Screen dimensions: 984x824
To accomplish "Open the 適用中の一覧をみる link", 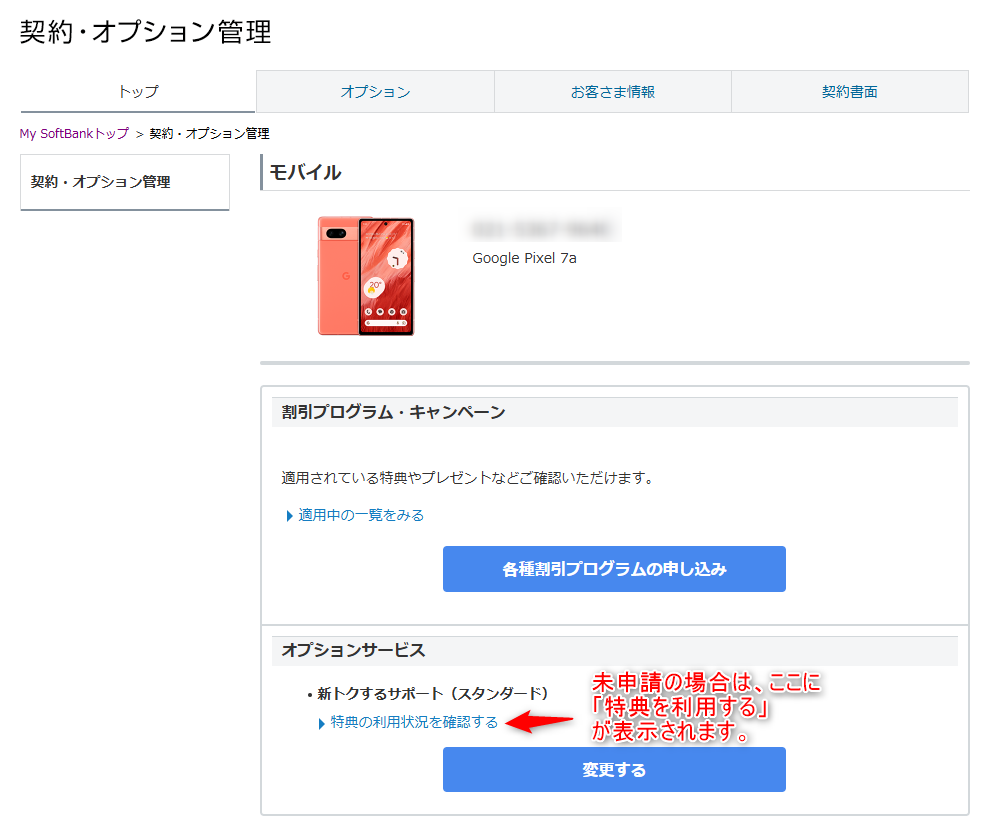I will tap(361, 515).
